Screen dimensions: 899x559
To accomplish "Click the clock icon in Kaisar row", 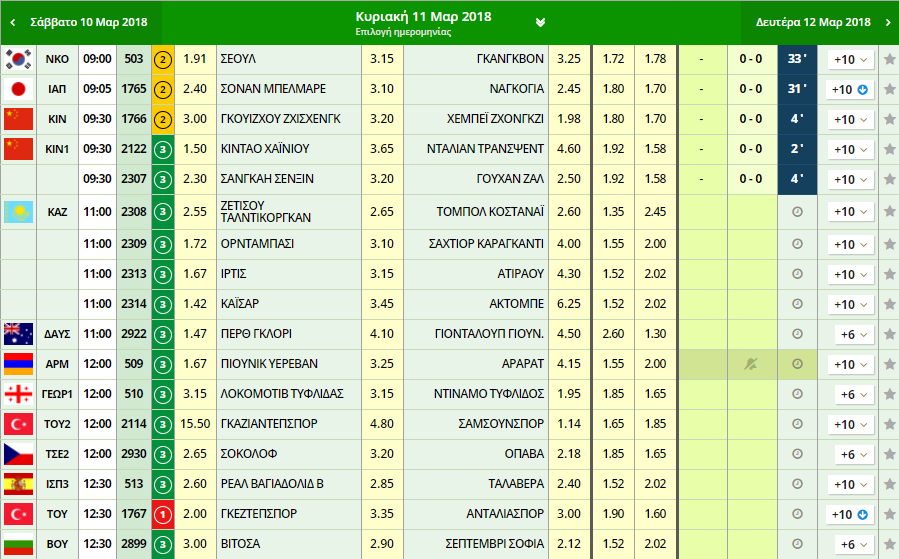I will coord(797,304).
